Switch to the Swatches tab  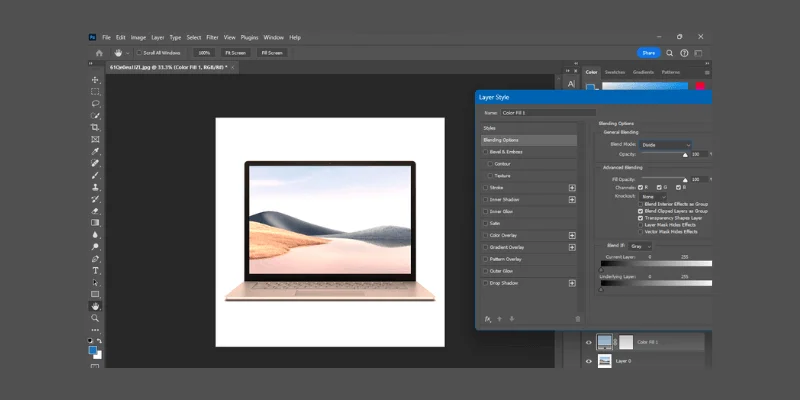tap(615, 72)
